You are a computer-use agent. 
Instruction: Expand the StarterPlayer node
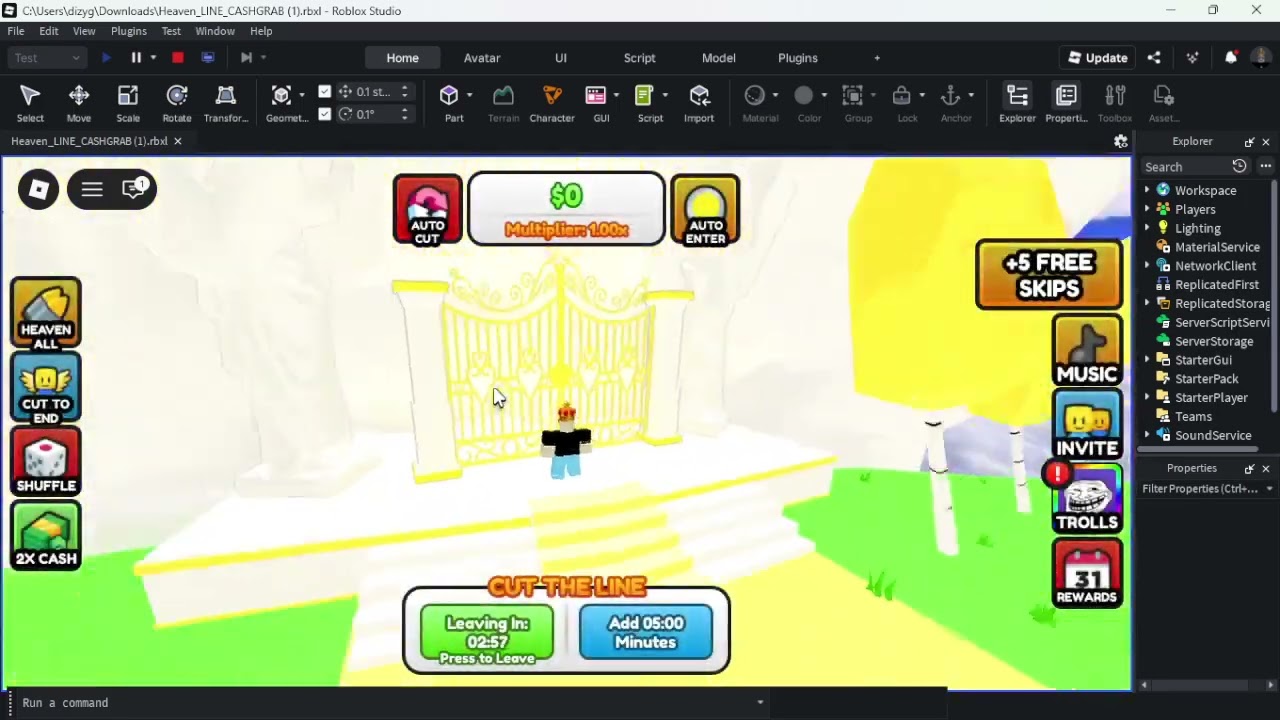pyautogui.click(x=1147, y=398)
